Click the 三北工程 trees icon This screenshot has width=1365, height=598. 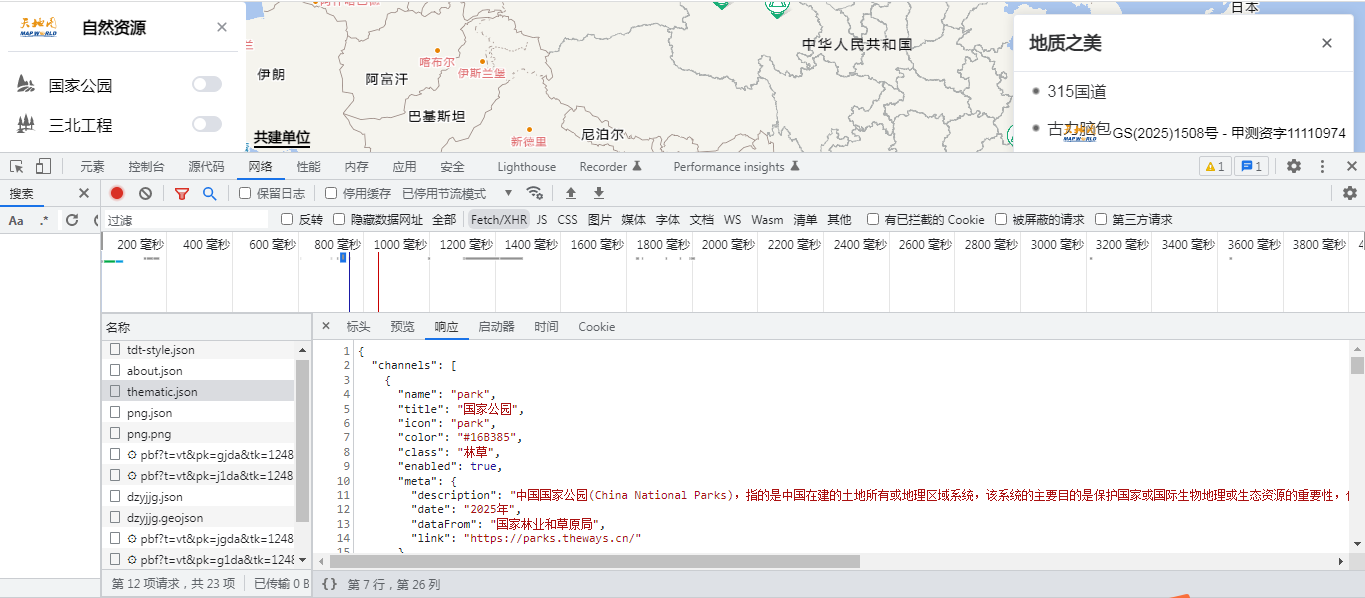click(x=26, y=125)
